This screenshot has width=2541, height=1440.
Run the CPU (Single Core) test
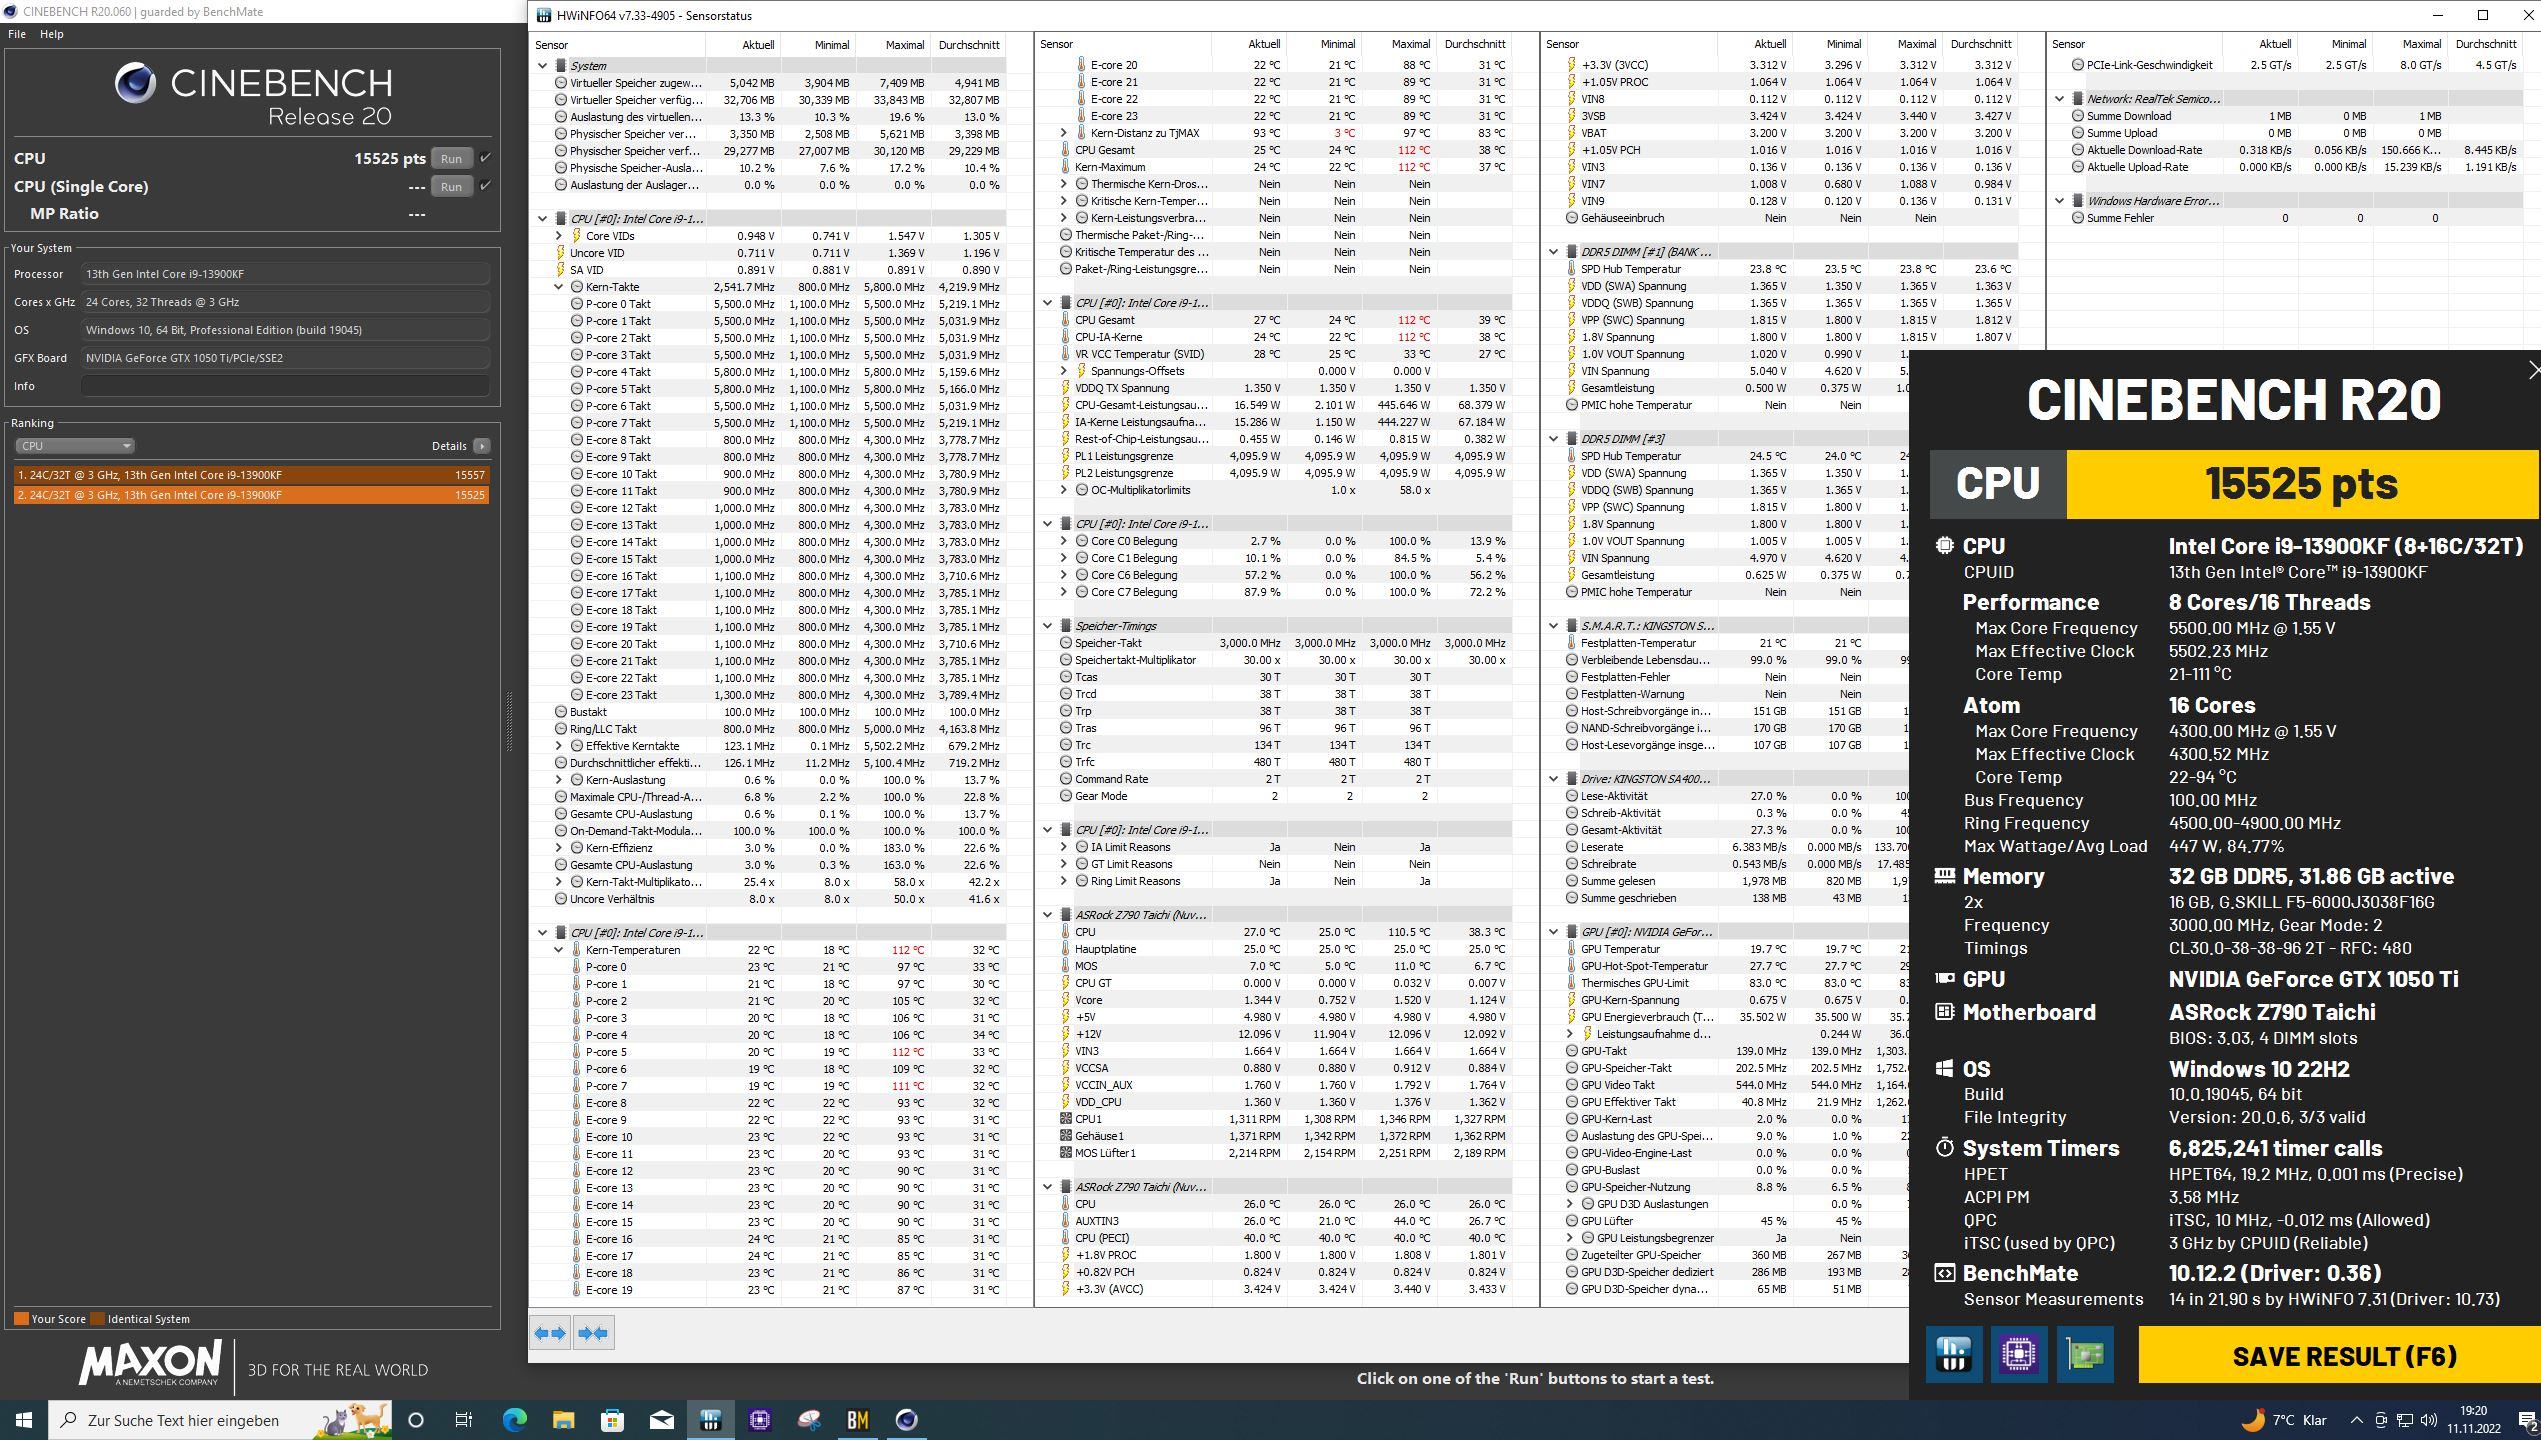[x=451, y=186]
